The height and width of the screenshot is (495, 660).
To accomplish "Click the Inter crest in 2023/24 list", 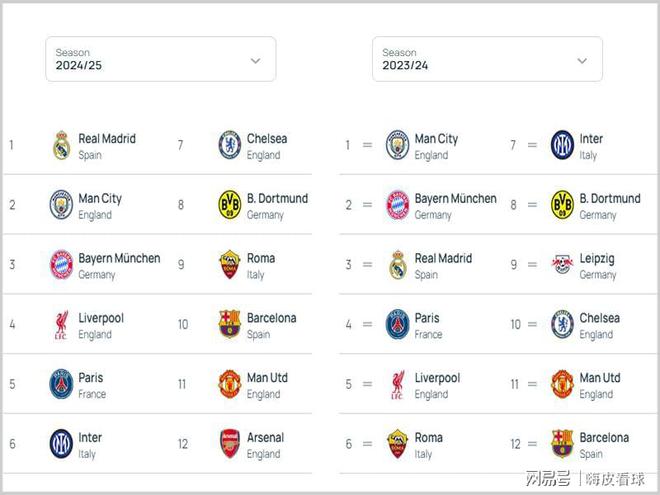I will coord(562,145).
